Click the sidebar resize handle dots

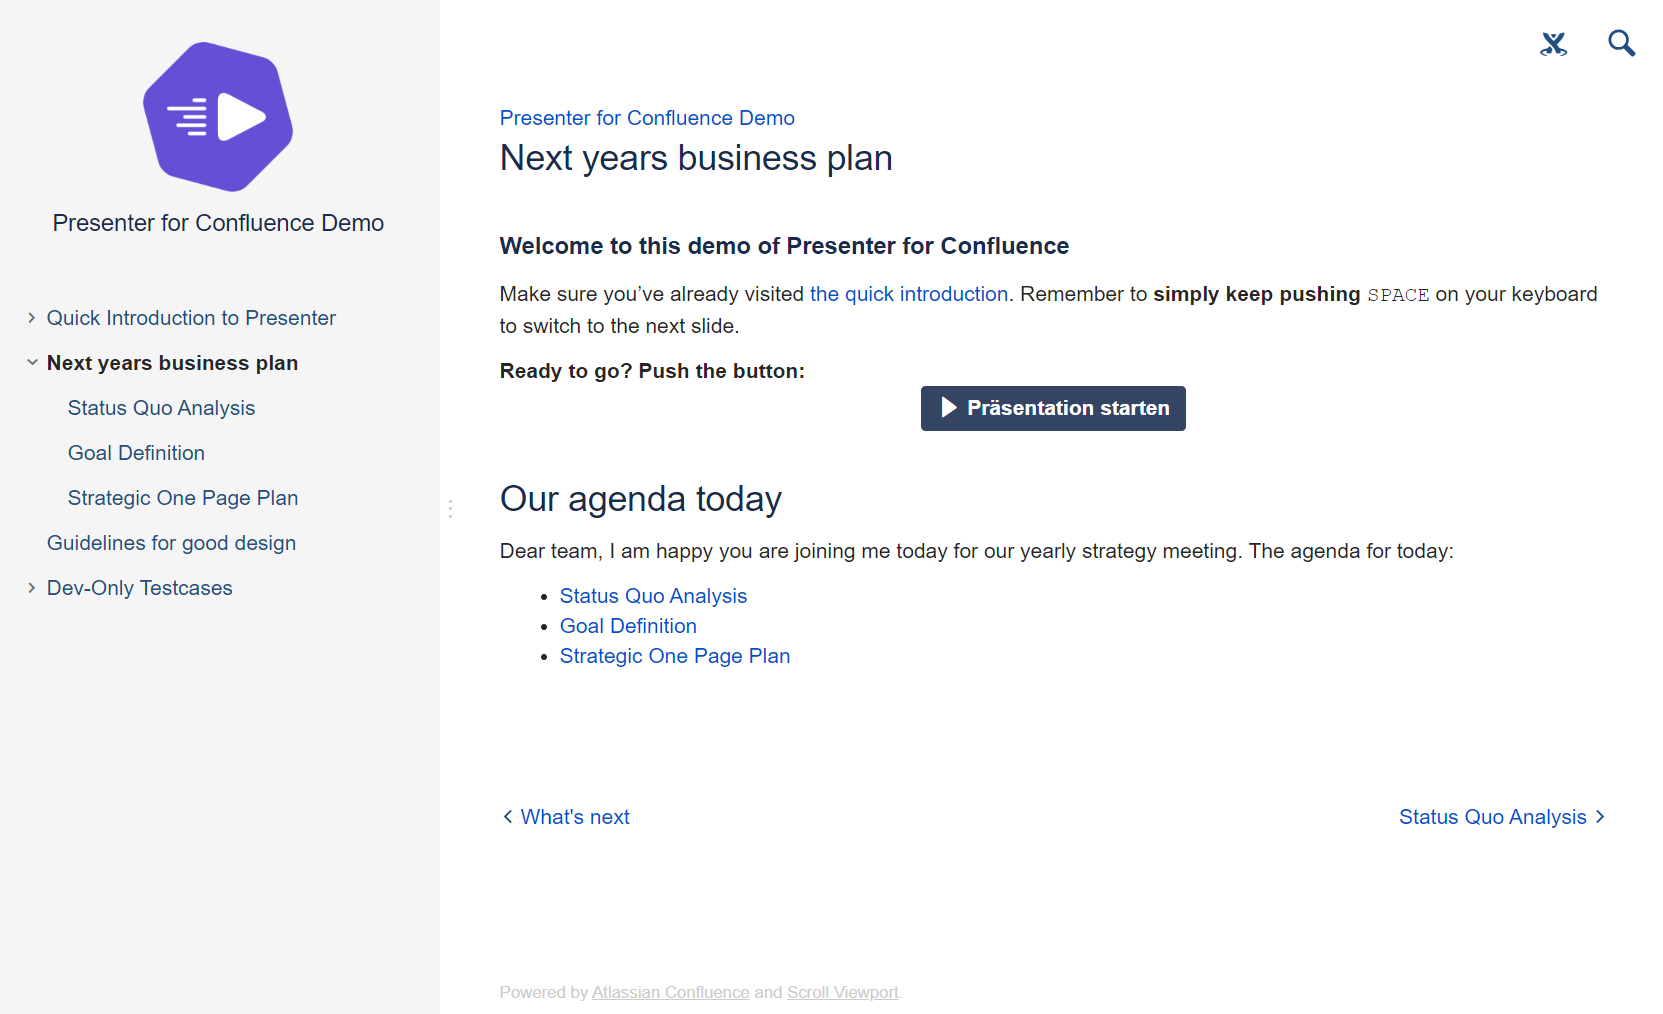click(x=451, y=508)
